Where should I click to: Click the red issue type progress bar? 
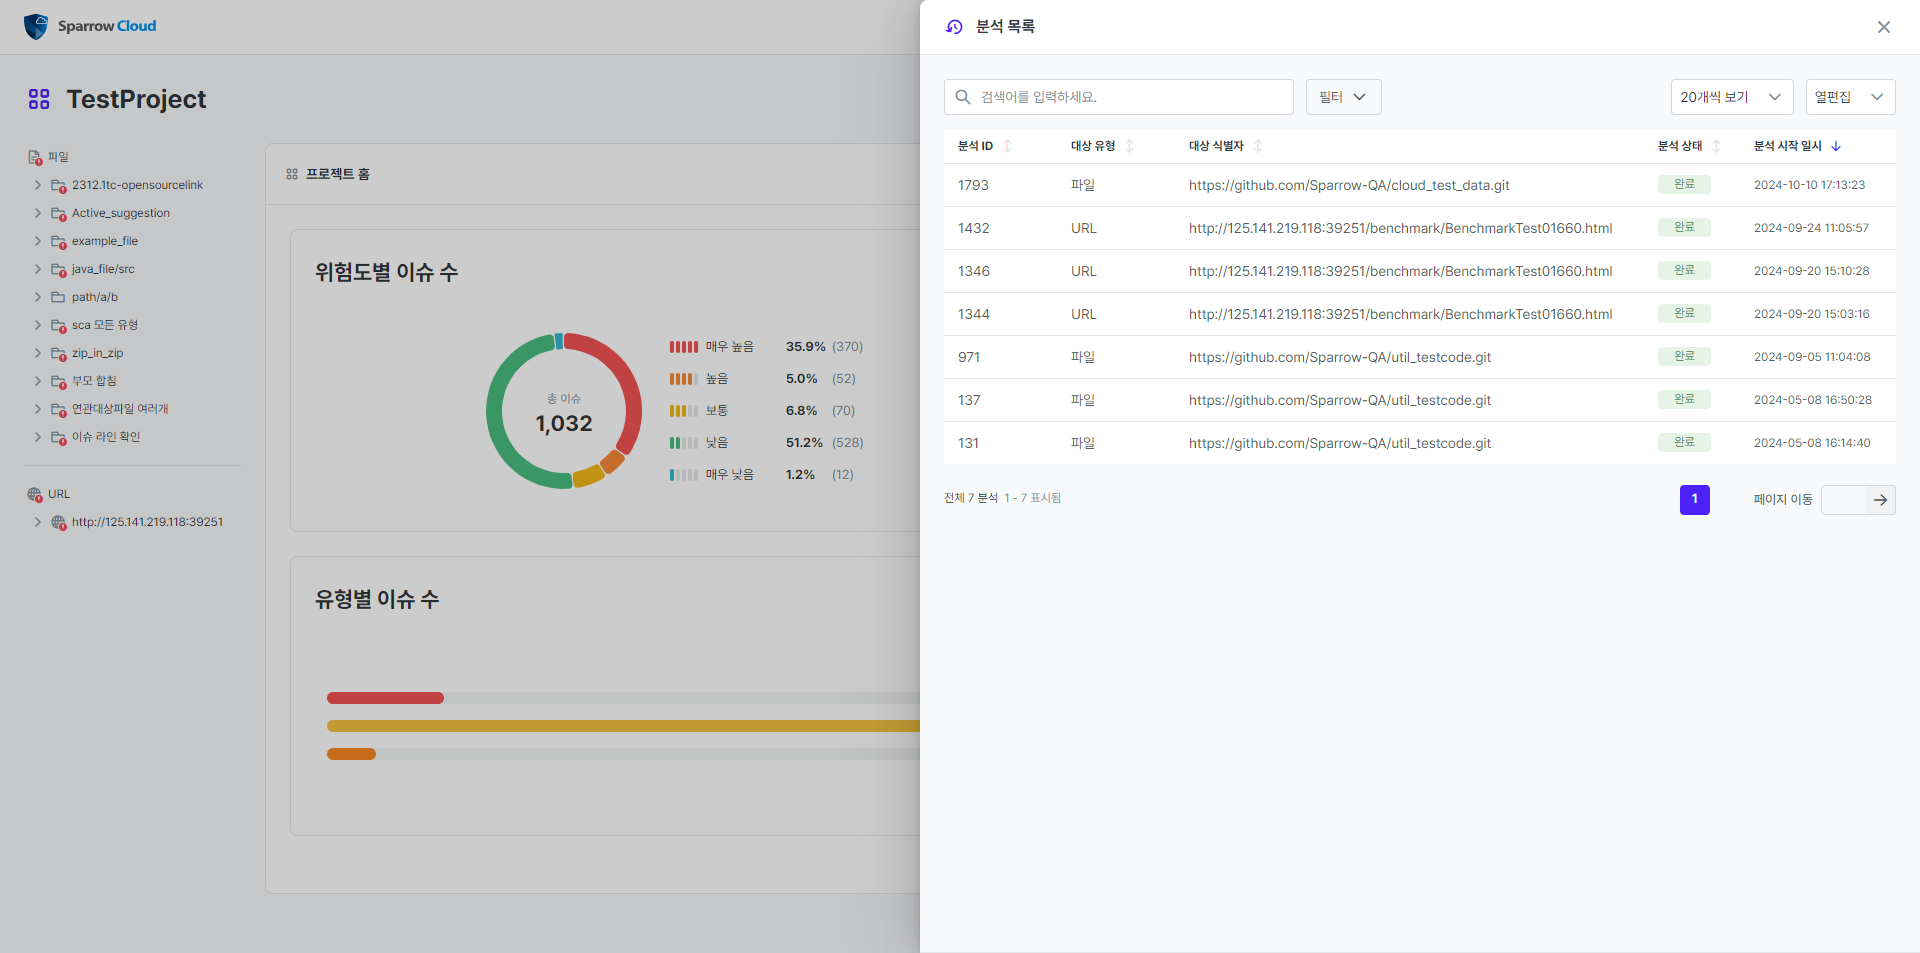(x=385, y=698)
